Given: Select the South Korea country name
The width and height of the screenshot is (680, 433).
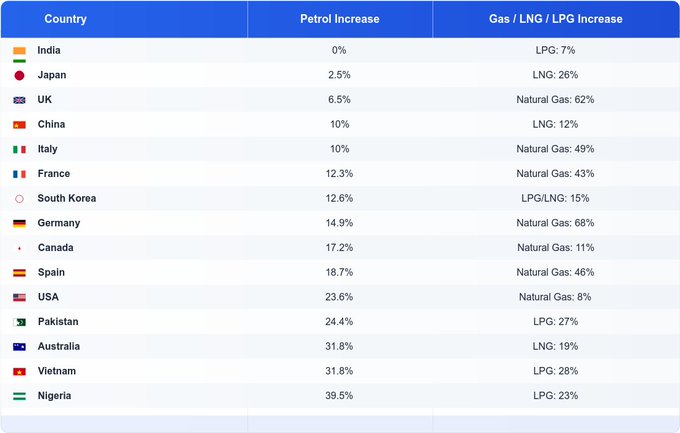Looking at the screenshot, I should tap(67, 198).
